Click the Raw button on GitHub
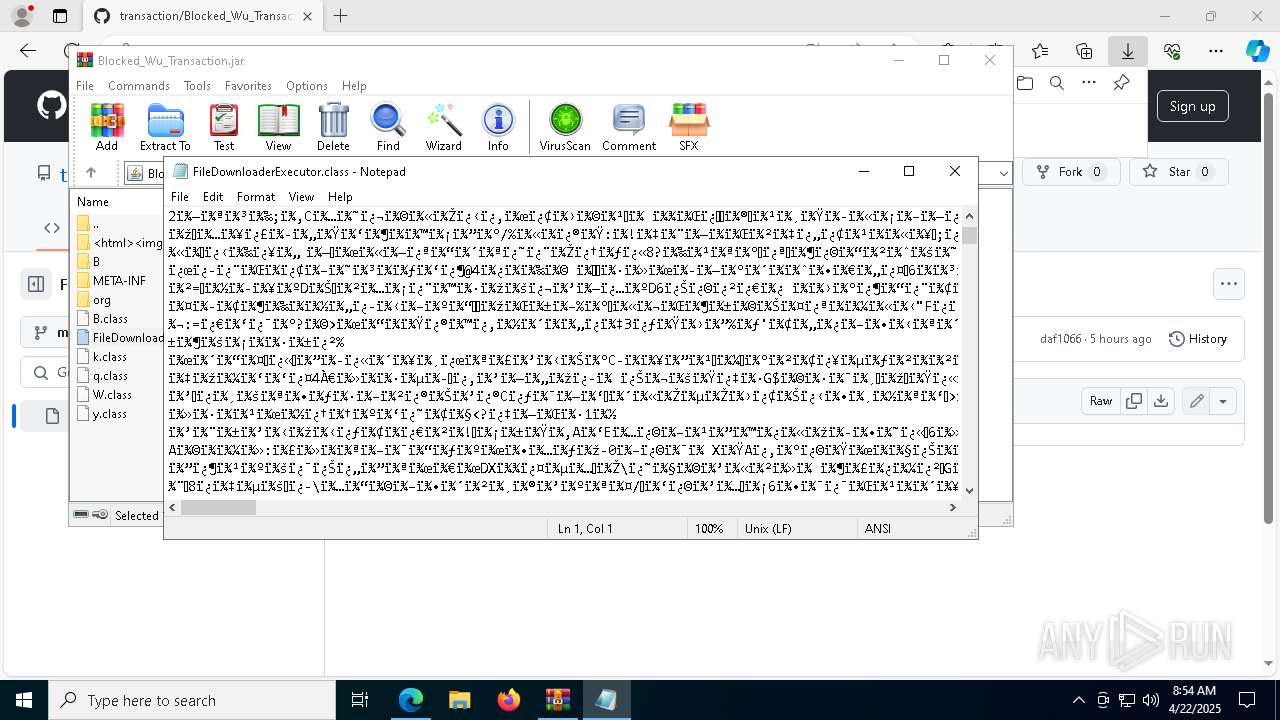The width and height of the screenshot is (1280, 720). click(x=1101, y=401)
